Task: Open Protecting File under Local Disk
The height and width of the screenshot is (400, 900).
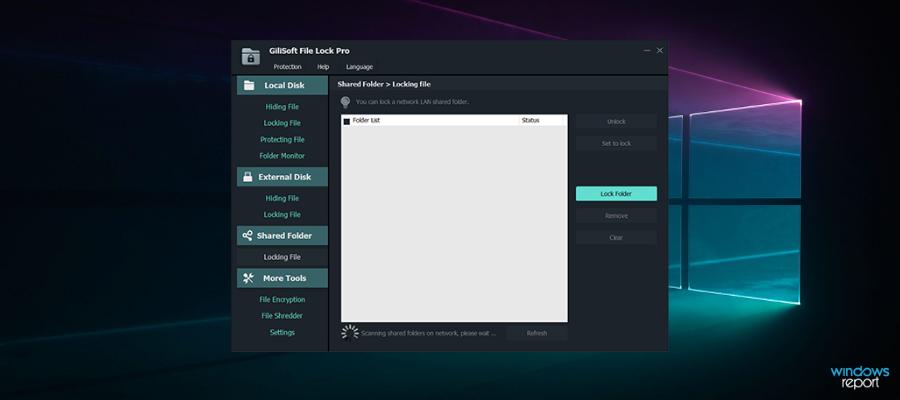Action: 282,140
